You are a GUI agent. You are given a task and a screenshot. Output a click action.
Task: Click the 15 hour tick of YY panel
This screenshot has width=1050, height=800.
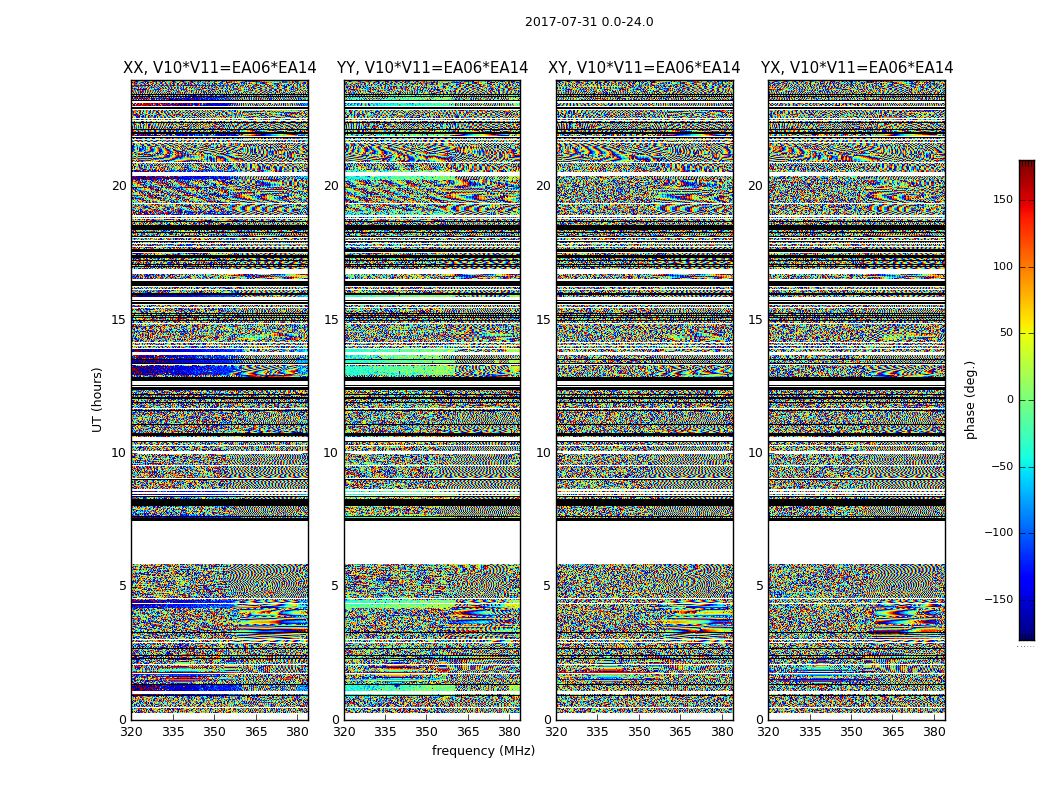click(331, 320)
